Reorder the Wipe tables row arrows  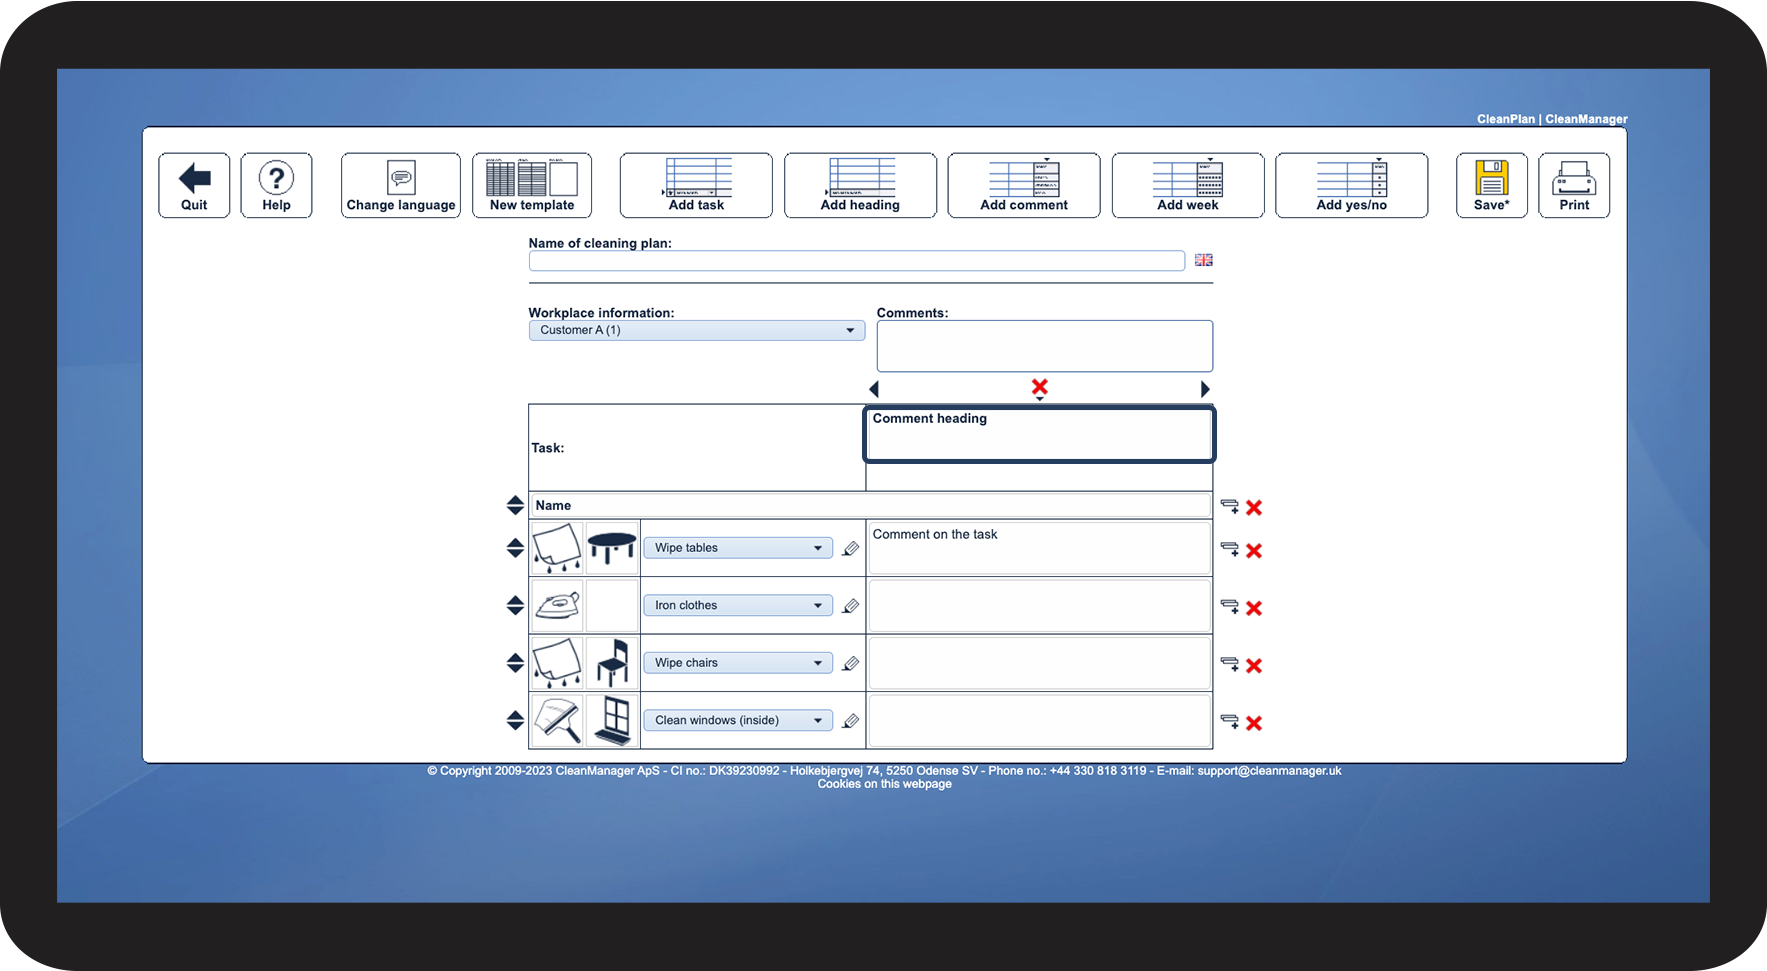[x=515, y=548]
